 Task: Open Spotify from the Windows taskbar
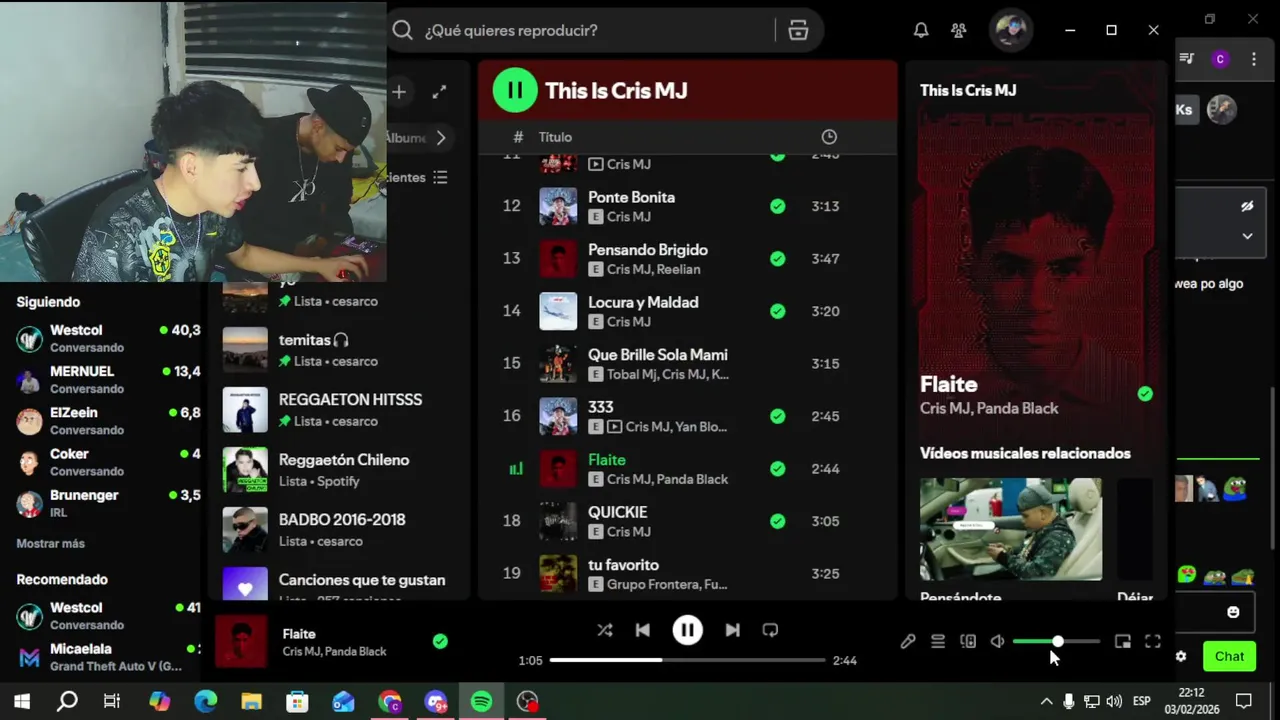coord(481,701)
